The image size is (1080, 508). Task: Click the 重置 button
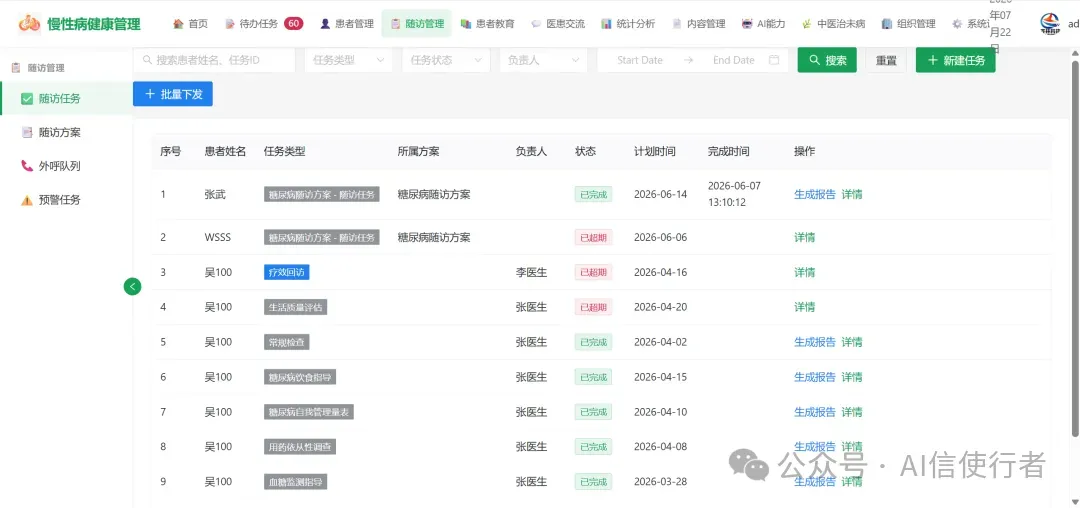886,60
